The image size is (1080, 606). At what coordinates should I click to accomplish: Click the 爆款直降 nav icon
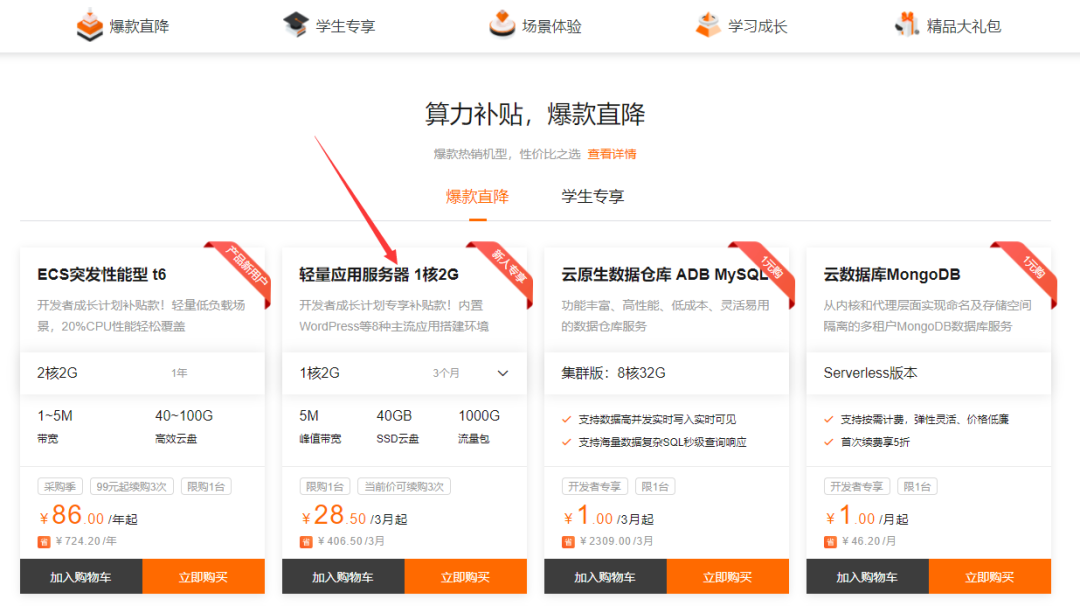[x=90, y=25]
